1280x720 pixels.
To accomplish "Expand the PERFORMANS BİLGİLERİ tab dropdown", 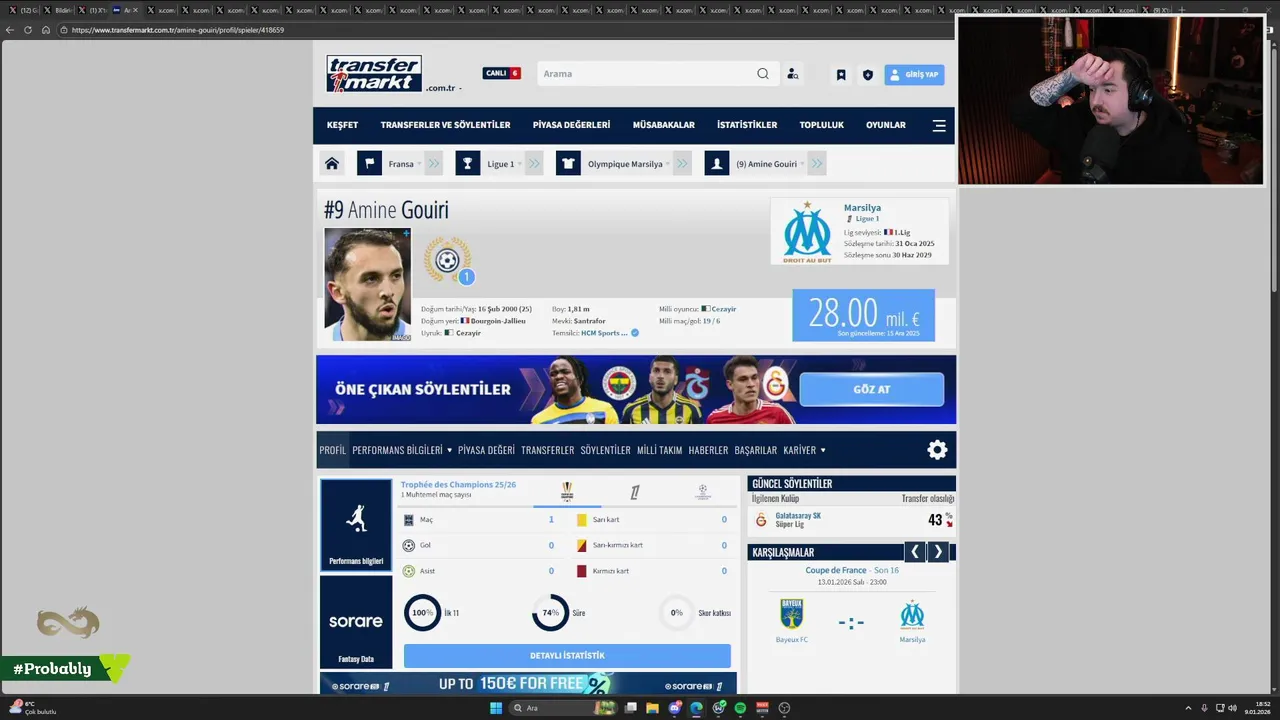I will click(x=402, y=450).
